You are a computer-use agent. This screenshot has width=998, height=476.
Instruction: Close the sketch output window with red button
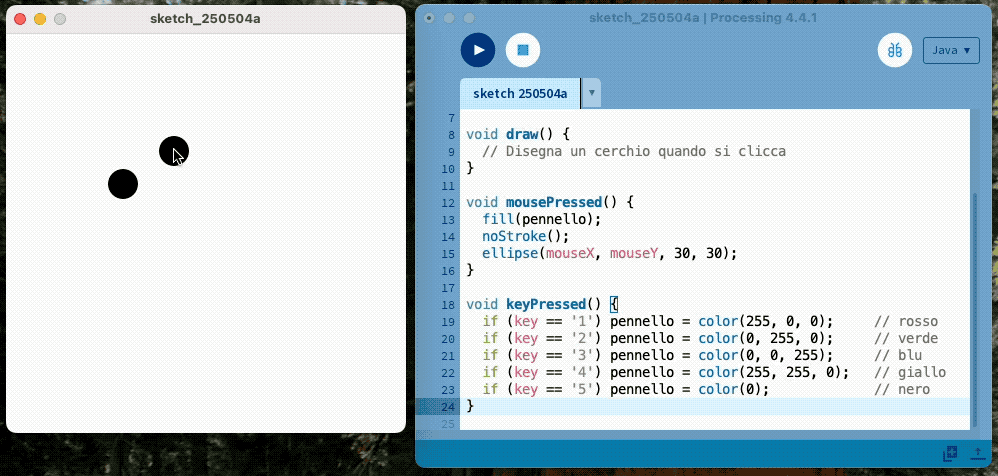[19, 19]
